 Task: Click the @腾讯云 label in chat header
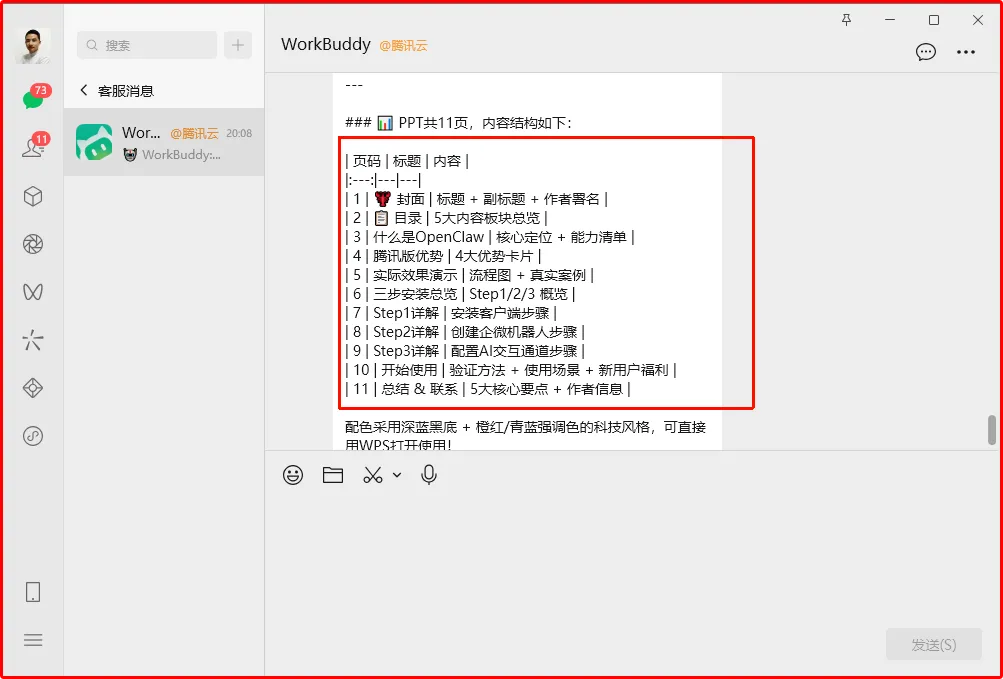403,45
